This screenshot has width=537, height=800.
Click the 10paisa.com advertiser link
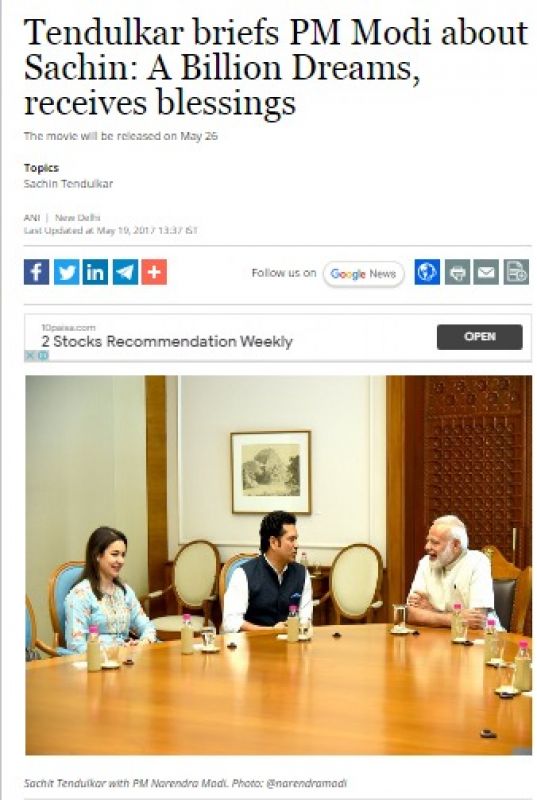tap(68, 328)
